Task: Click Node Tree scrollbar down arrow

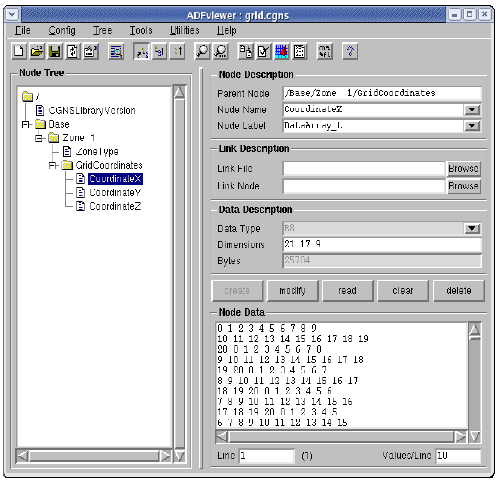Action: pos(179,456)
